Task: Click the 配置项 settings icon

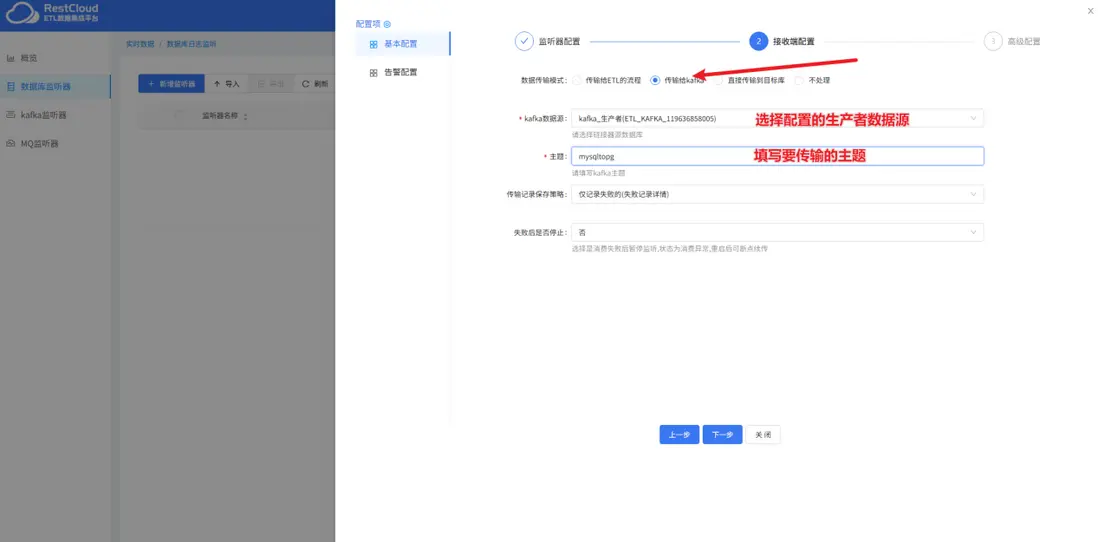Action: [387, 24]
